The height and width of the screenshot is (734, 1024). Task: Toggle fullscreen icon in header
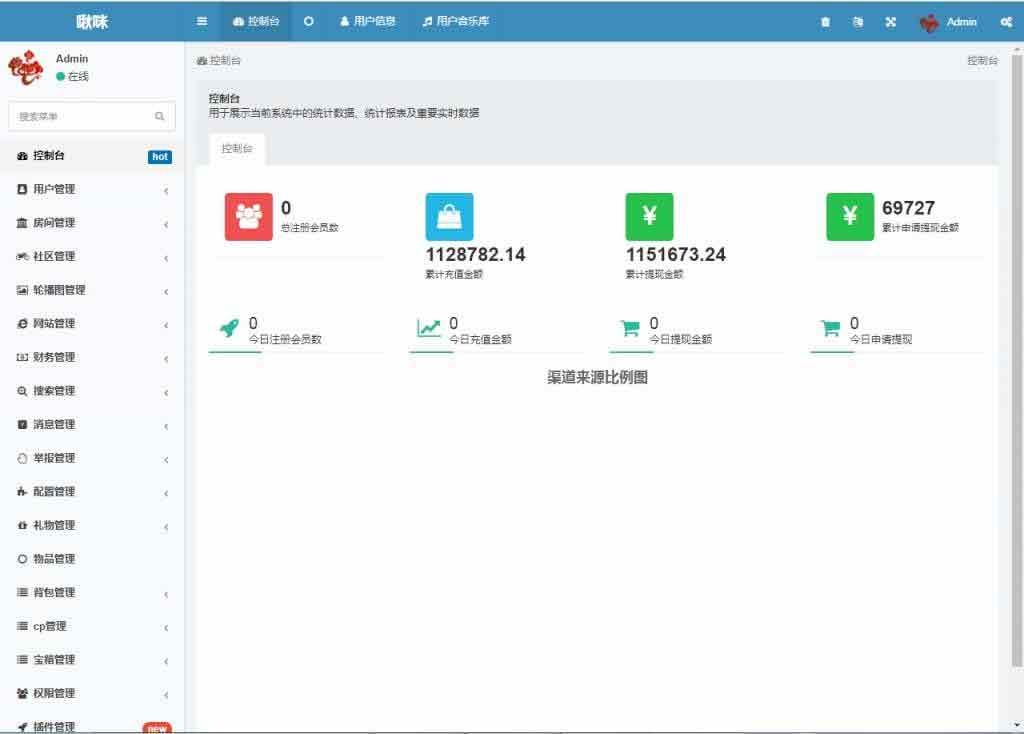click(891, 22)
